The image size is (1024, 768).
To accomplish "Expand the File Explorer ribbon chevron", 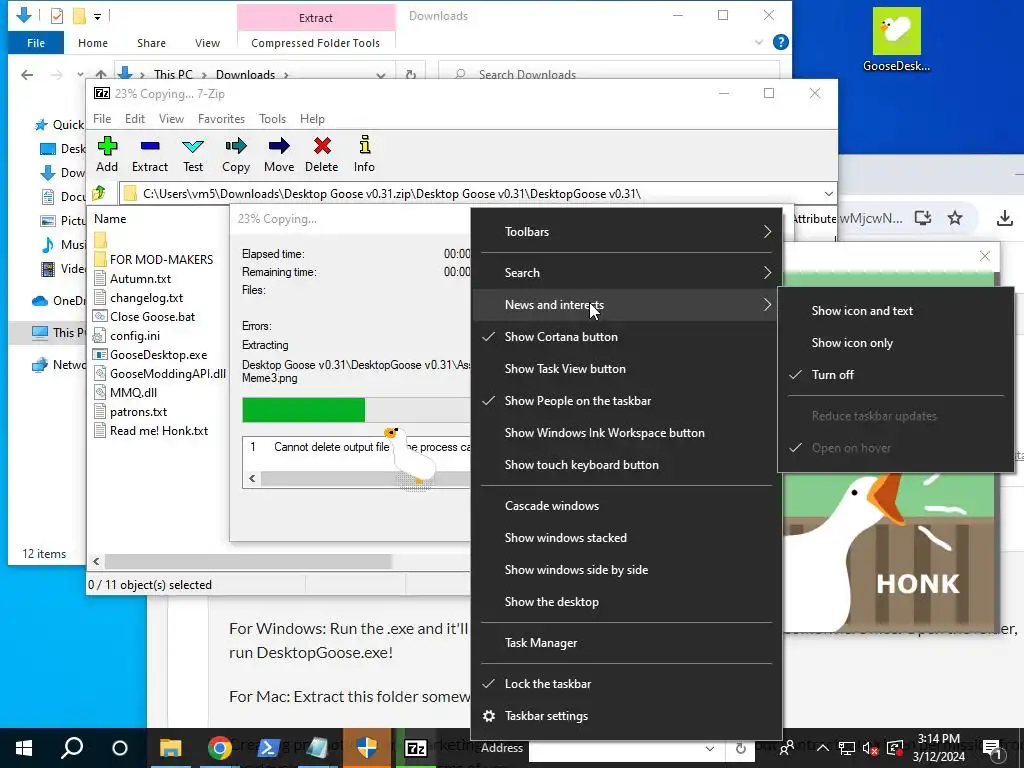I will [x=758, y=42].
